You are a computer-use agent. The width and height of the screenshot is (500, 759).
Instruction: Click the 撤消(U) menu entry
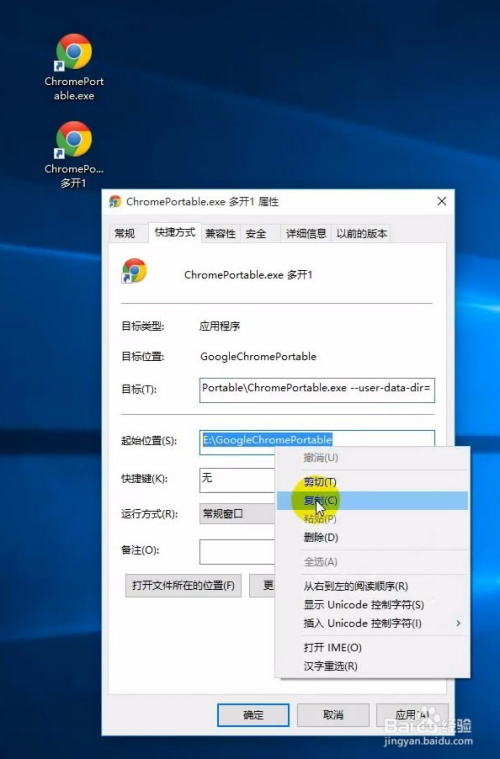pyautogui.click(x=372, y=457)
